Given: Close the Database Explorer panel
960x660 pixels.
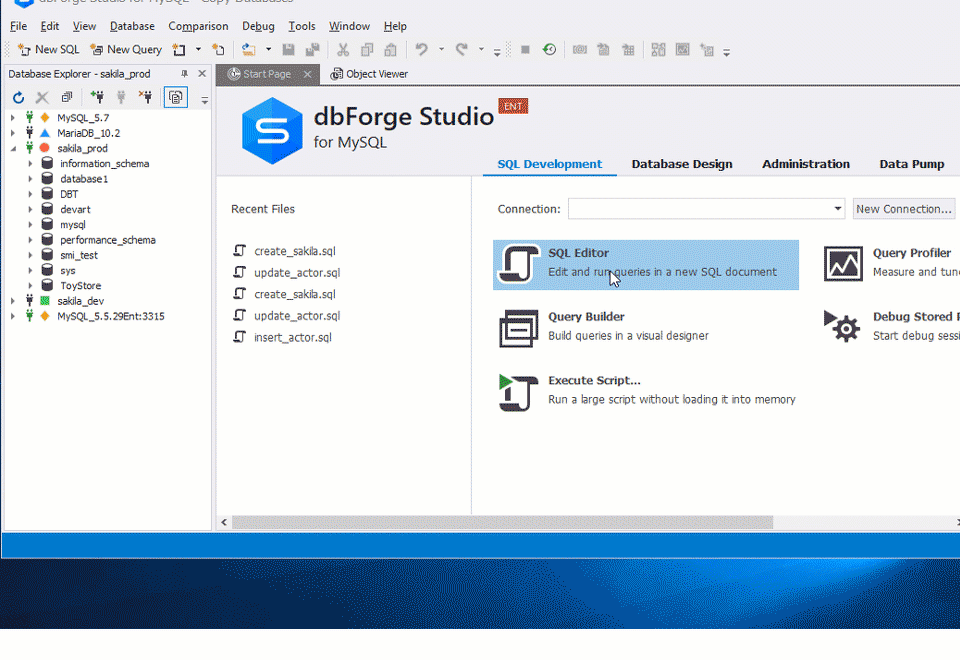Looking at the screenshot, I should 202,73.
